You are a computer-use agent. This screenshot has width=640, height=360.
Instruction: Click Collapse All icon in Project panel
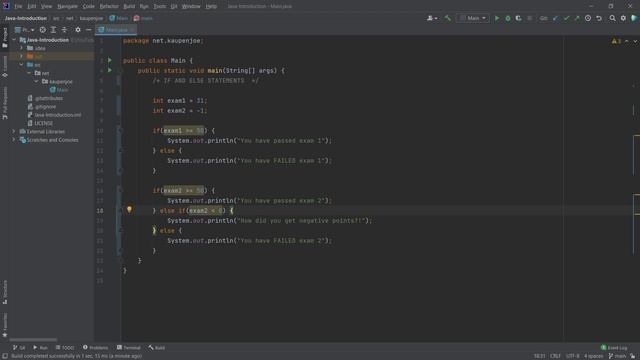point(64,30)
